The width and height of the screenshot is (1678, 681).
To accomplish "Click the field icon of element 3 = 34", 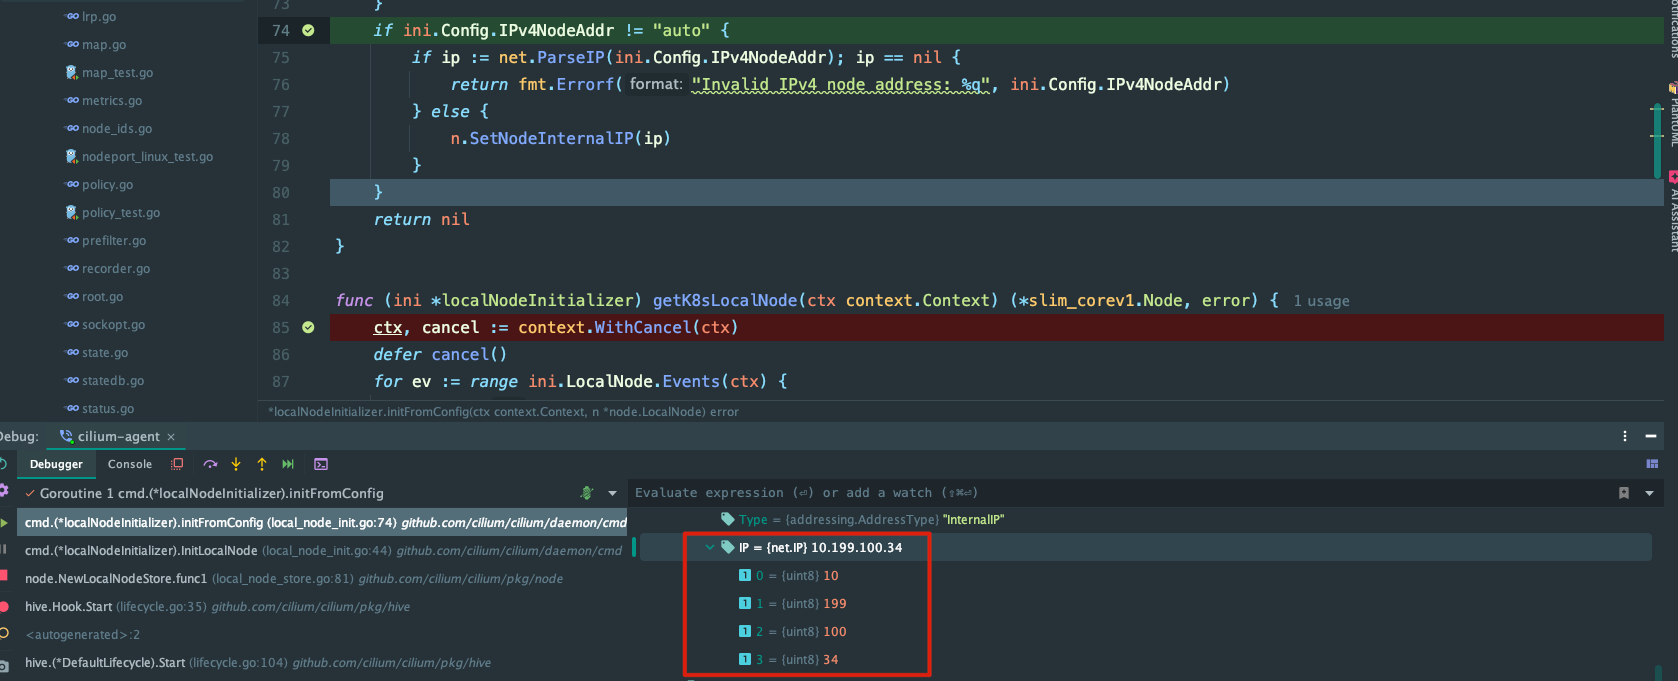I will tap(745, 659).
